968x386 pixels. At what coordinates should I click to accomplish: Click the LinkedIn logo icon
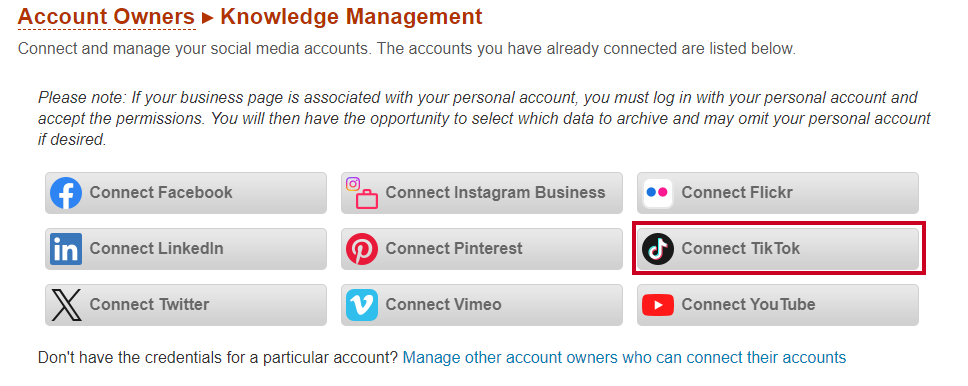tap(66, 249)
